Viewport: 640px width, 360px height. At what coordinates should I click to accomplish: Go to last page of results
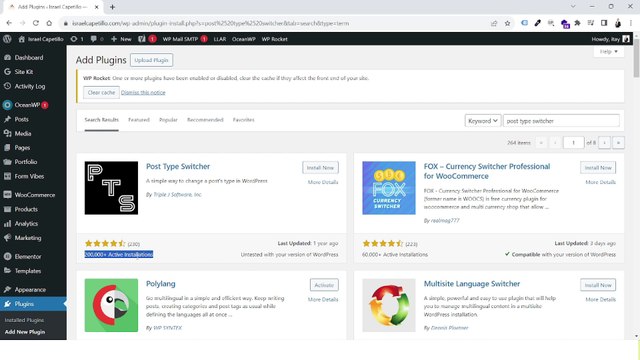[x=618, y=142]
